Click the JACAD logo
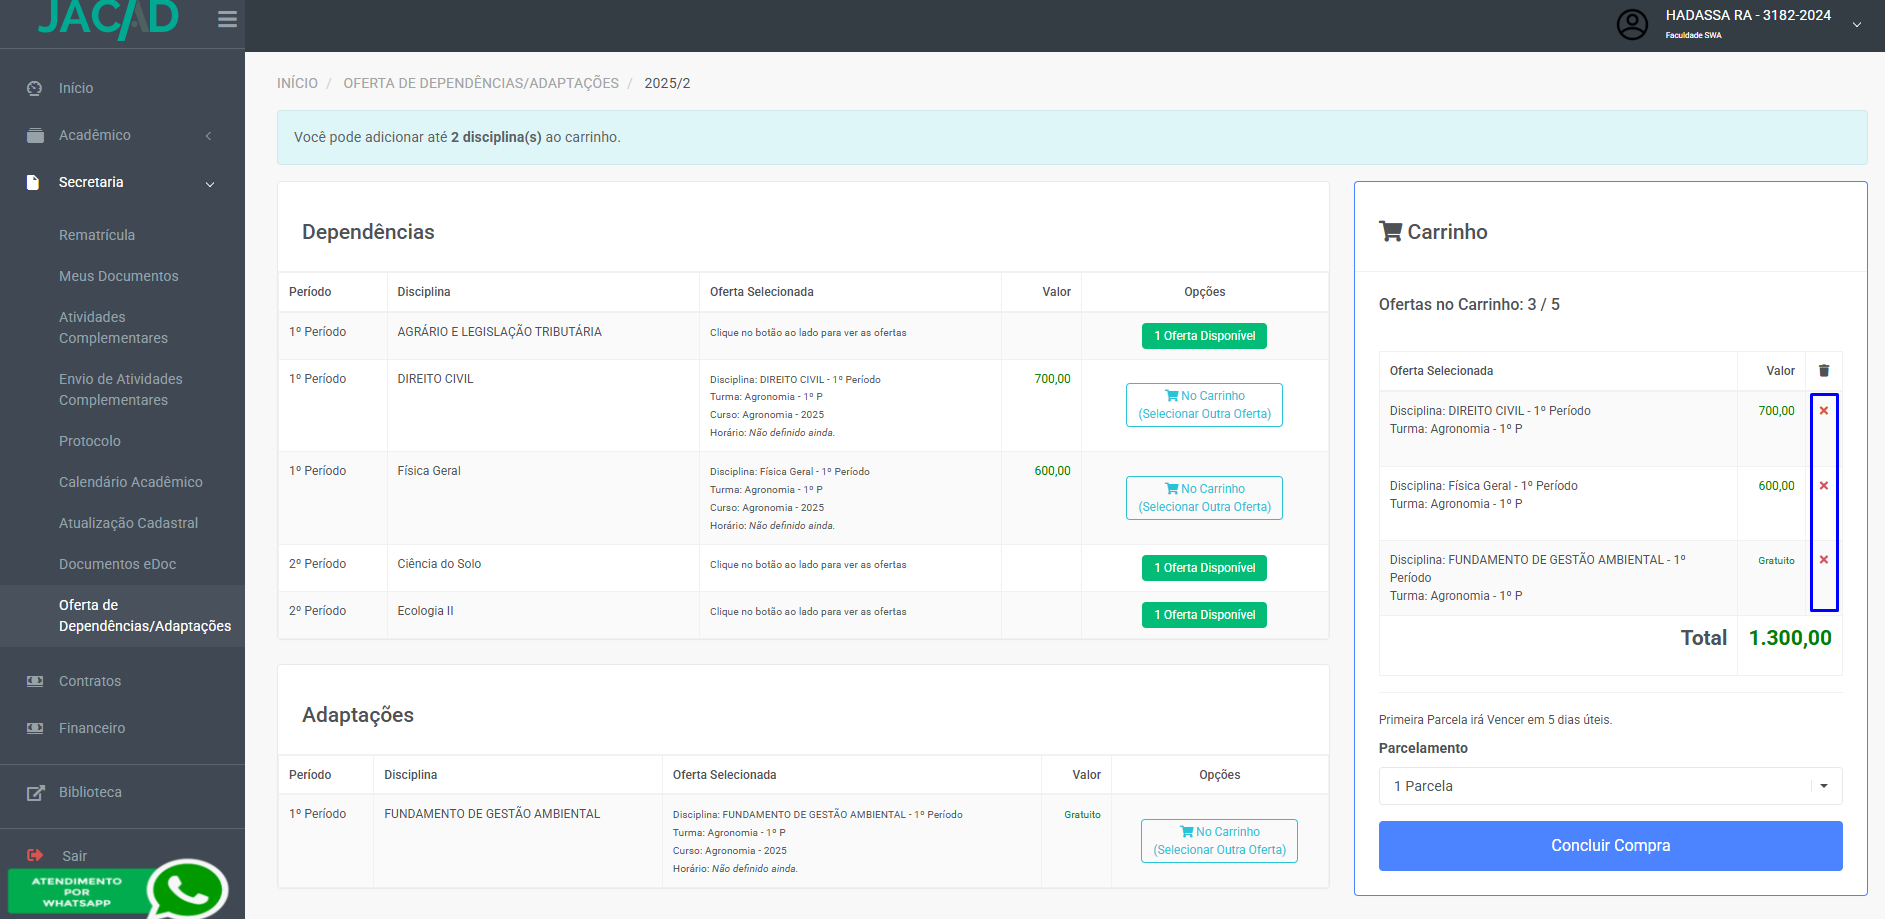The width and height of the screenshot is (1885, 919). (x=108, y=18)
